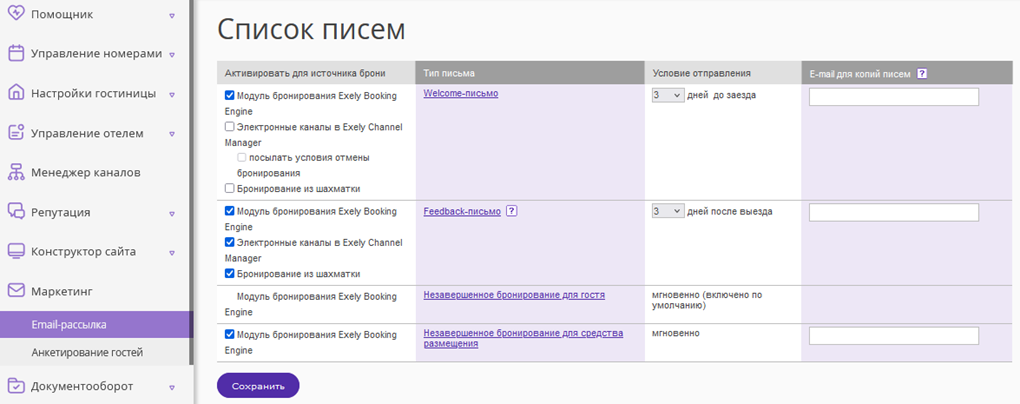Click the Сохранить button
The image size is (1020, 404).
coord(258,385)
